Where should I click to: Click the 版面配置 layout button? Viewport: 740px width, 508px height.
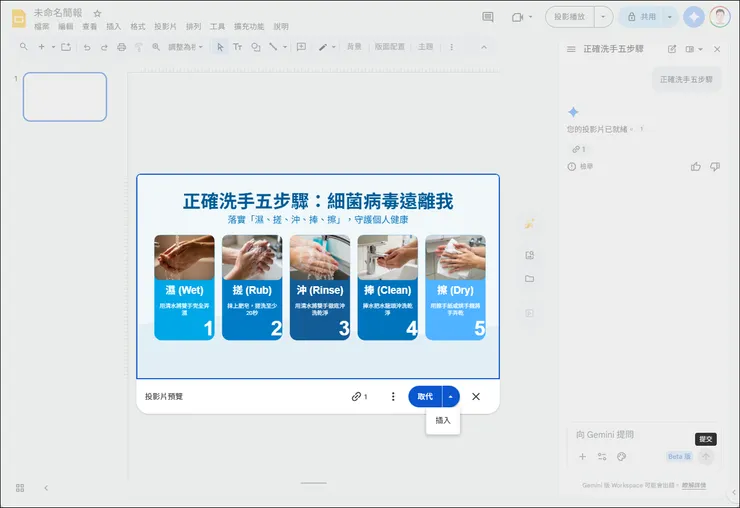tap(390, 47)
